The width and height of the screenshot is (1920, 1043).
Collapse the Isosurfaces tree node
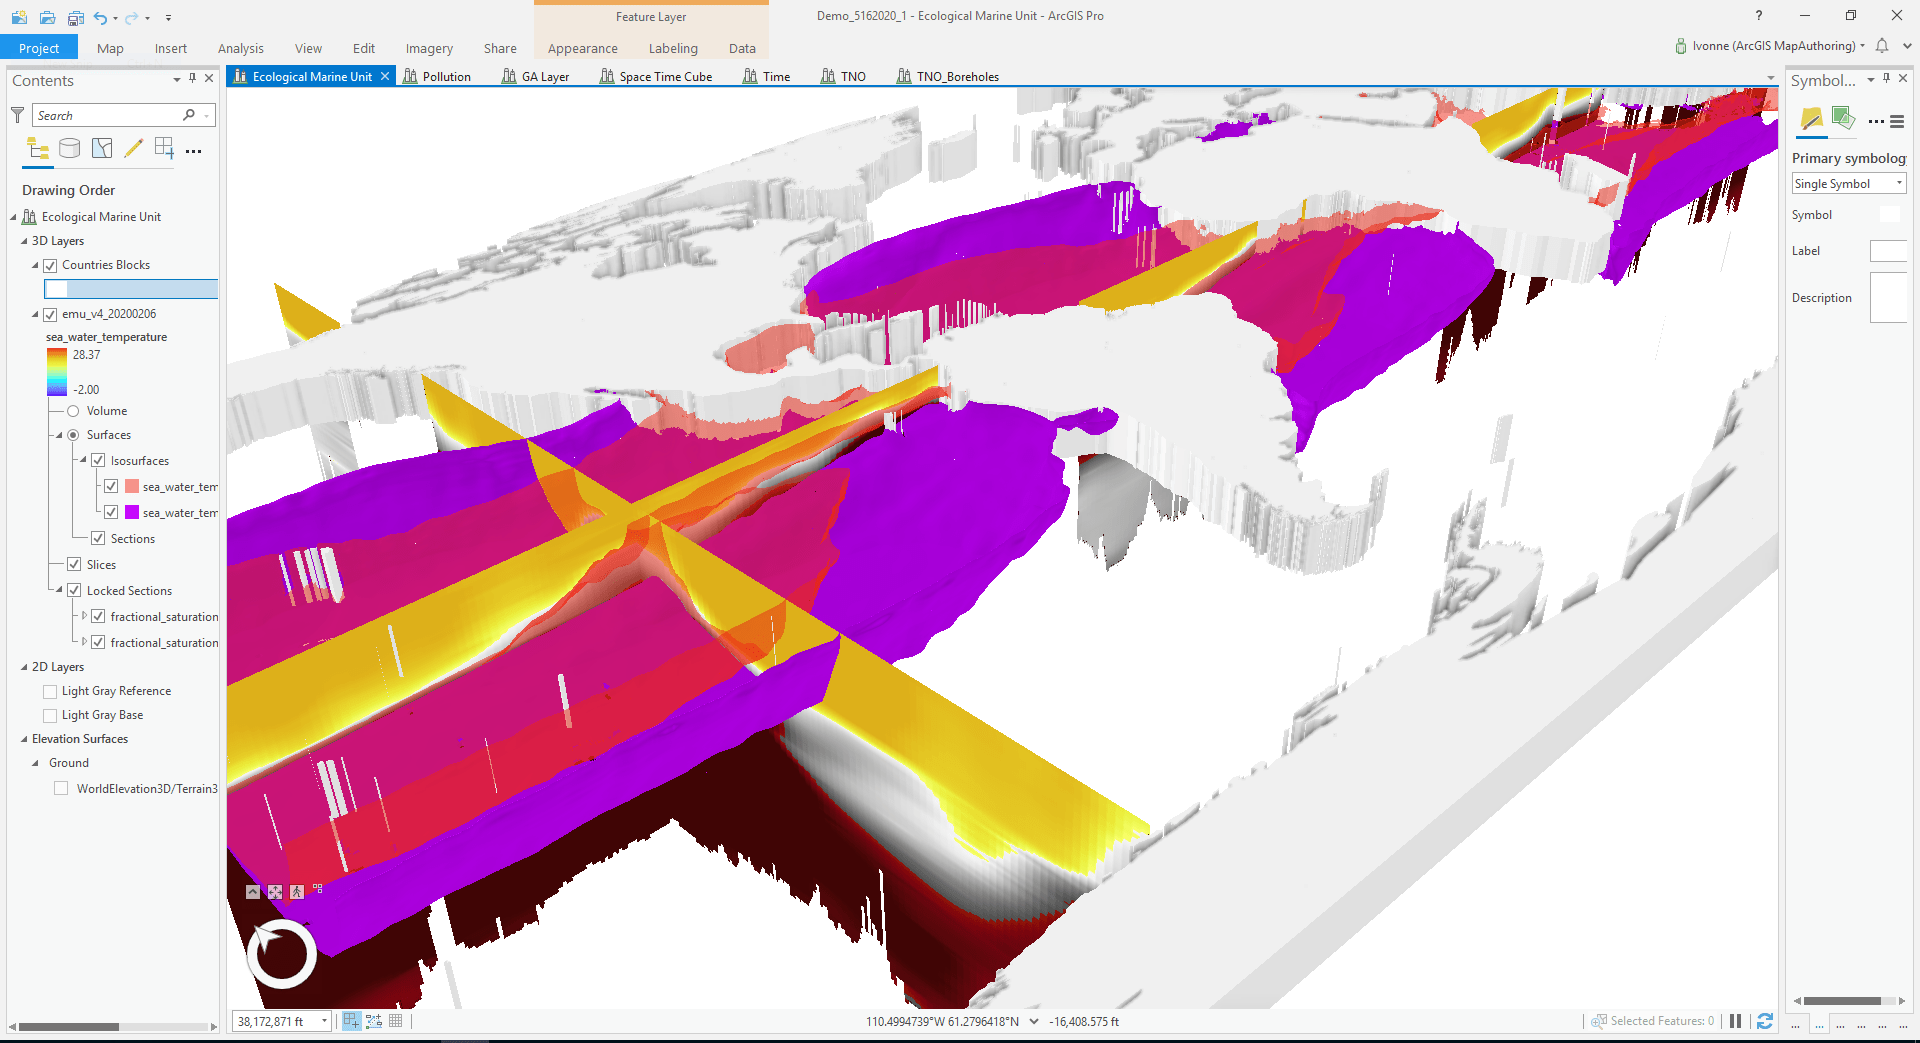pyautogui.click(x=84, y=461)
